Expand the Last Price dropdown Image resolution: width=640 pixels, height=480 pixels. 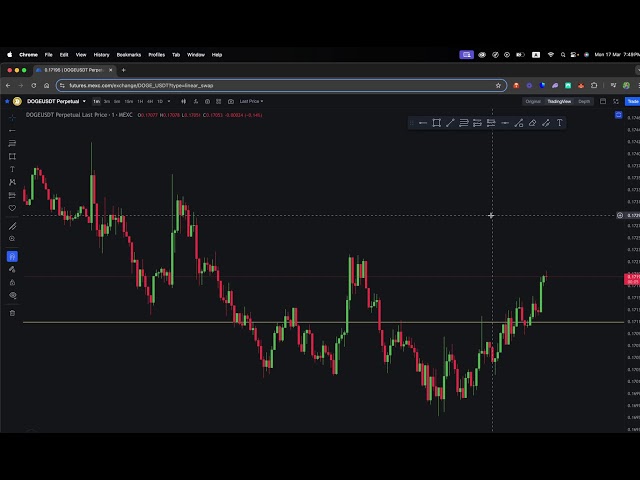[251, 101]
